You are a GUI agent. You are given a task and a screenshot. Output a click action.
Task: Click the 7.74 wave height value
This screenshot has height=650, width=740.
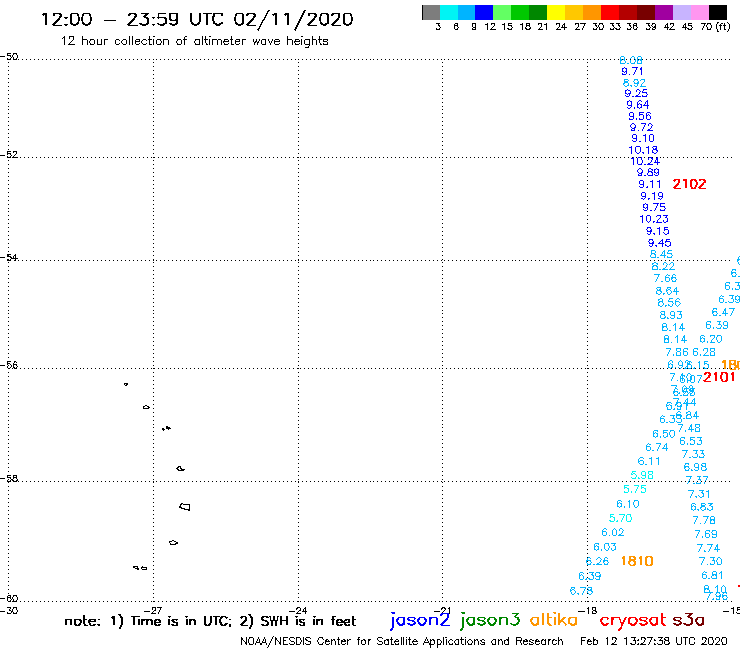click(x=708, y=548)
